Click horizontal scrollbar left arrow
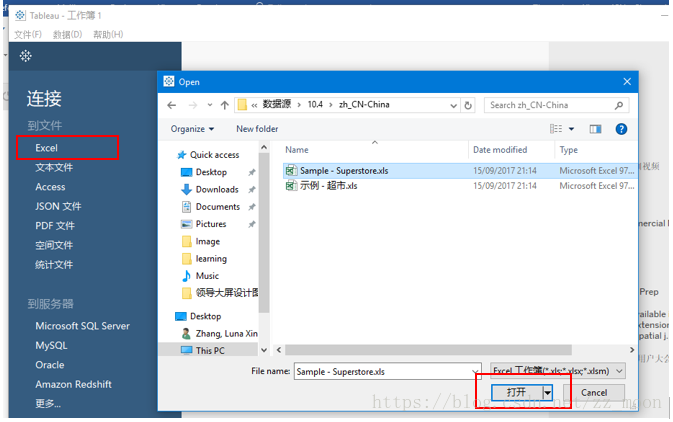673x422 pixels. (279, 350)
